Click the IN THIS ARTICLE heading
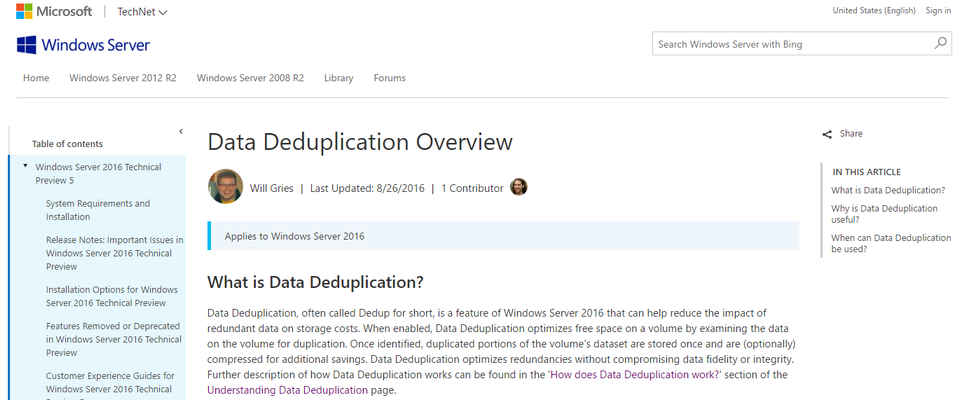This screenshot has width=974, height=400. 867,172
